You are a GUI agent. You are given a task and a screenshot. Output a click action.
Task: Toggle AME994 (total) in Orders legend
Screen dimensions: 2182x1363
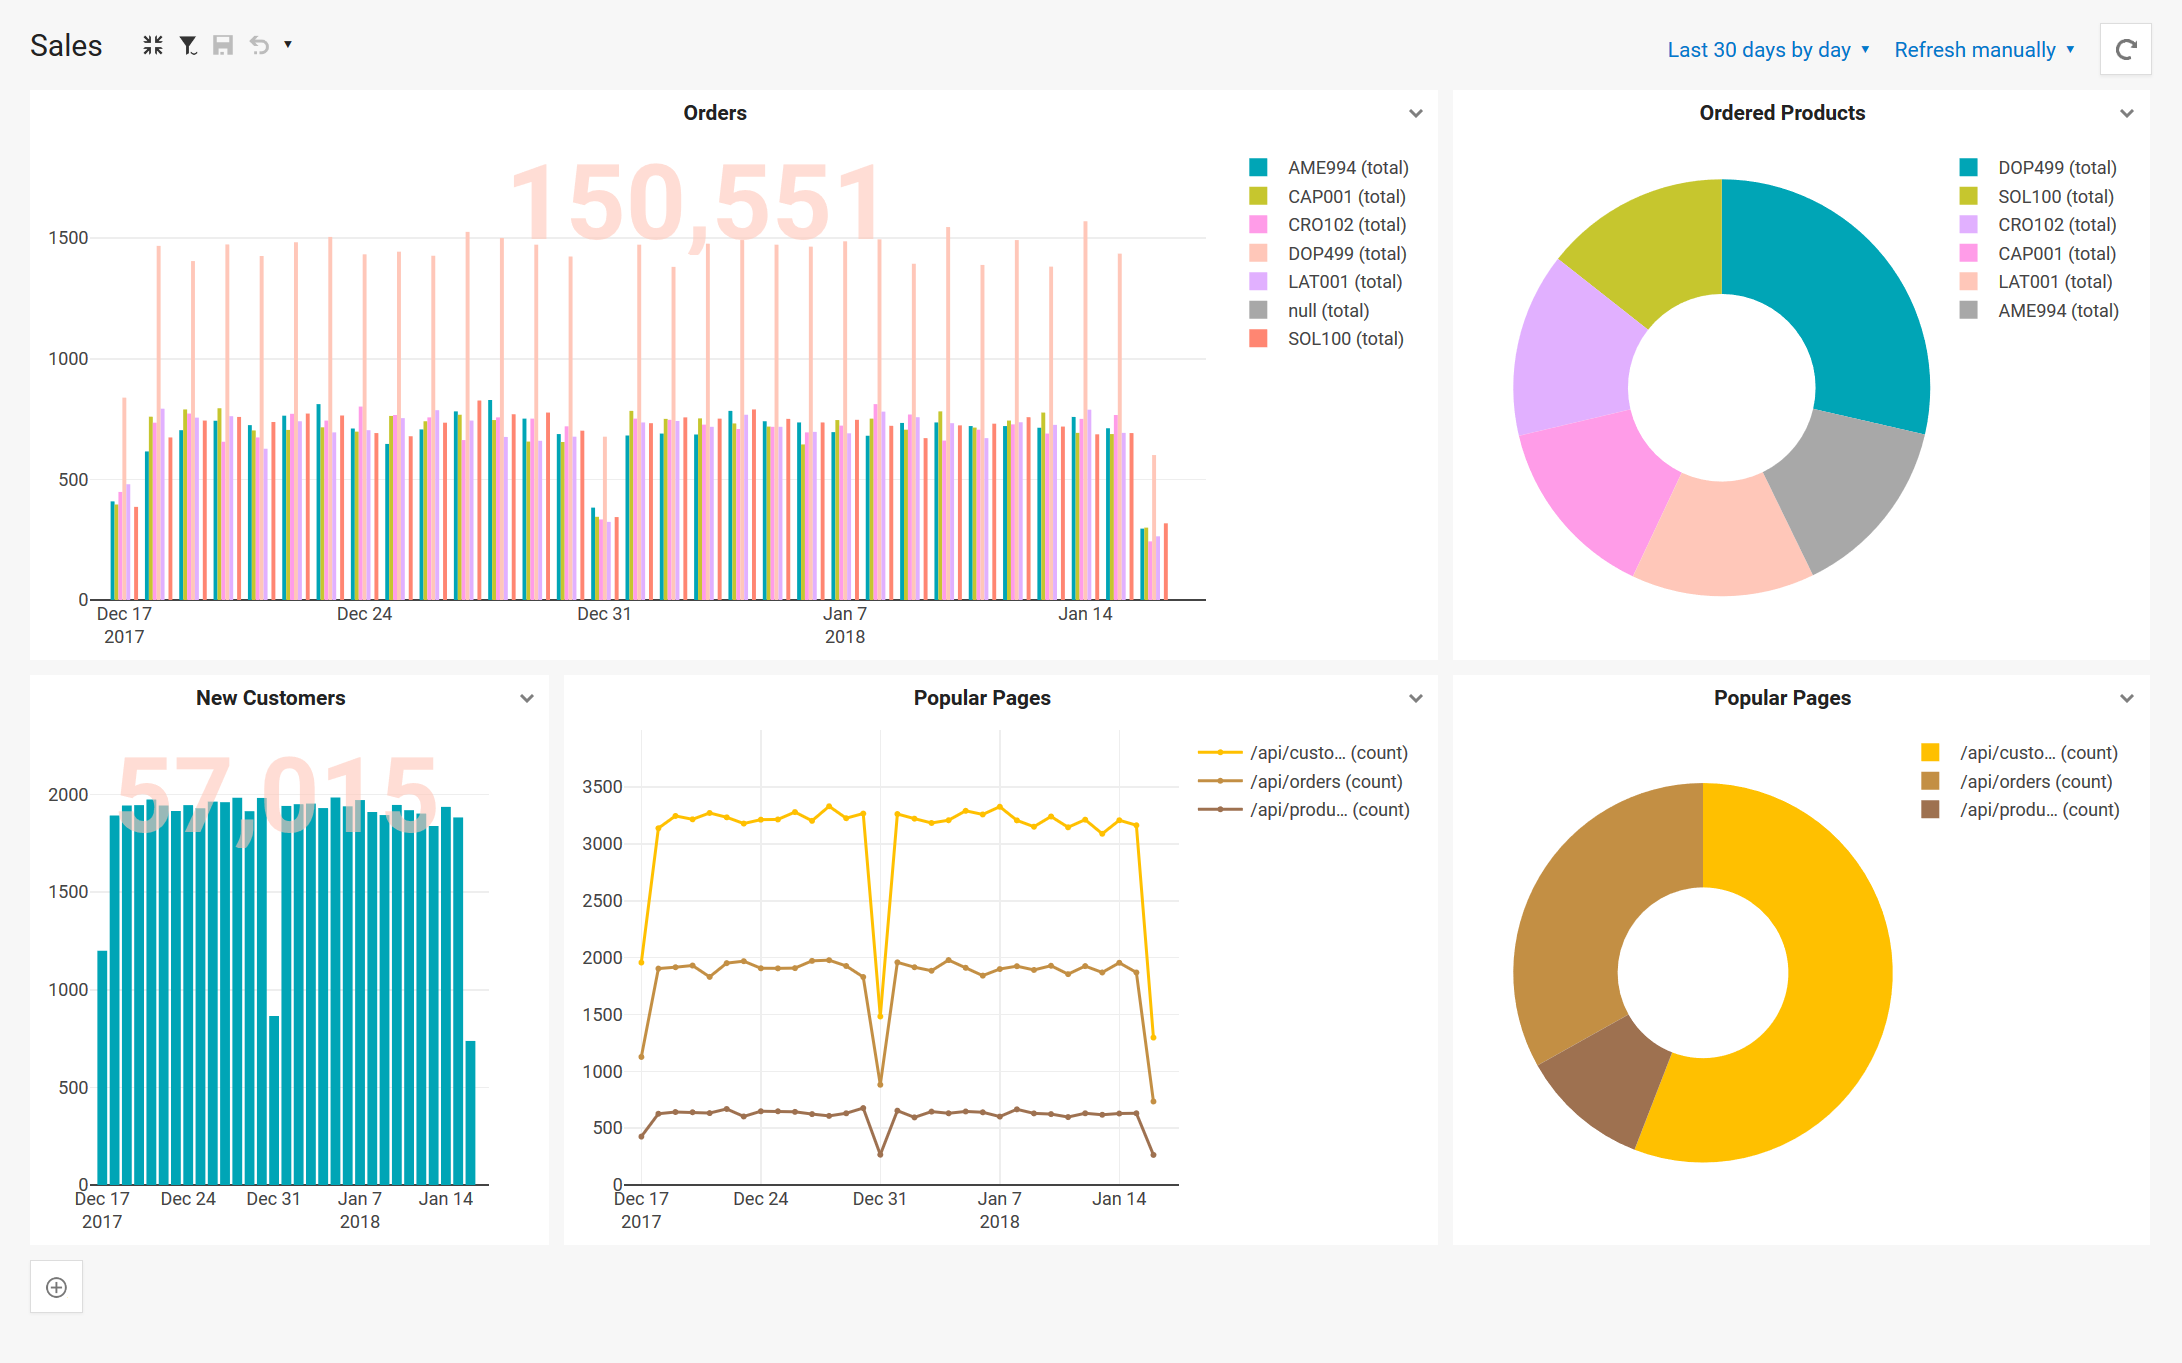click(x=1328, y=168)
